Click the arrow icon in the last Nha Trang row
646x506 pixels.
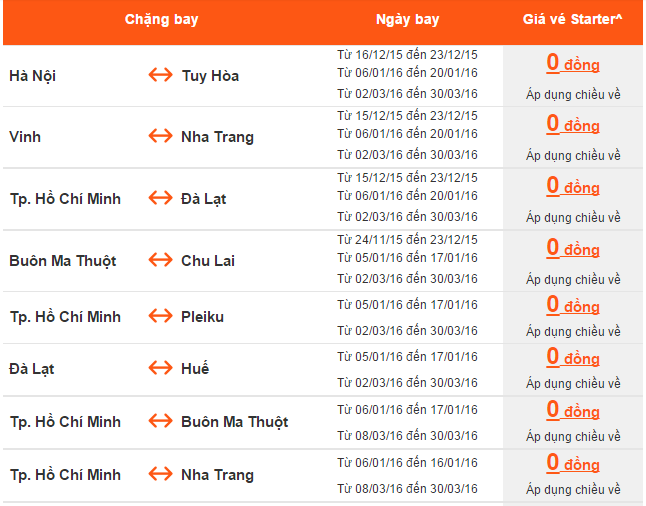click(x=160, y=475)
